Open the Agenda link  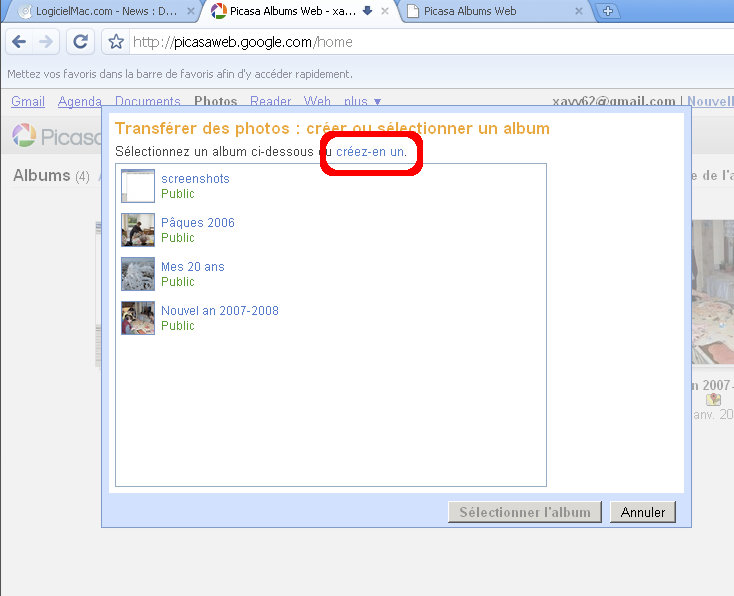pyautogui.click(x=80, y=101)
